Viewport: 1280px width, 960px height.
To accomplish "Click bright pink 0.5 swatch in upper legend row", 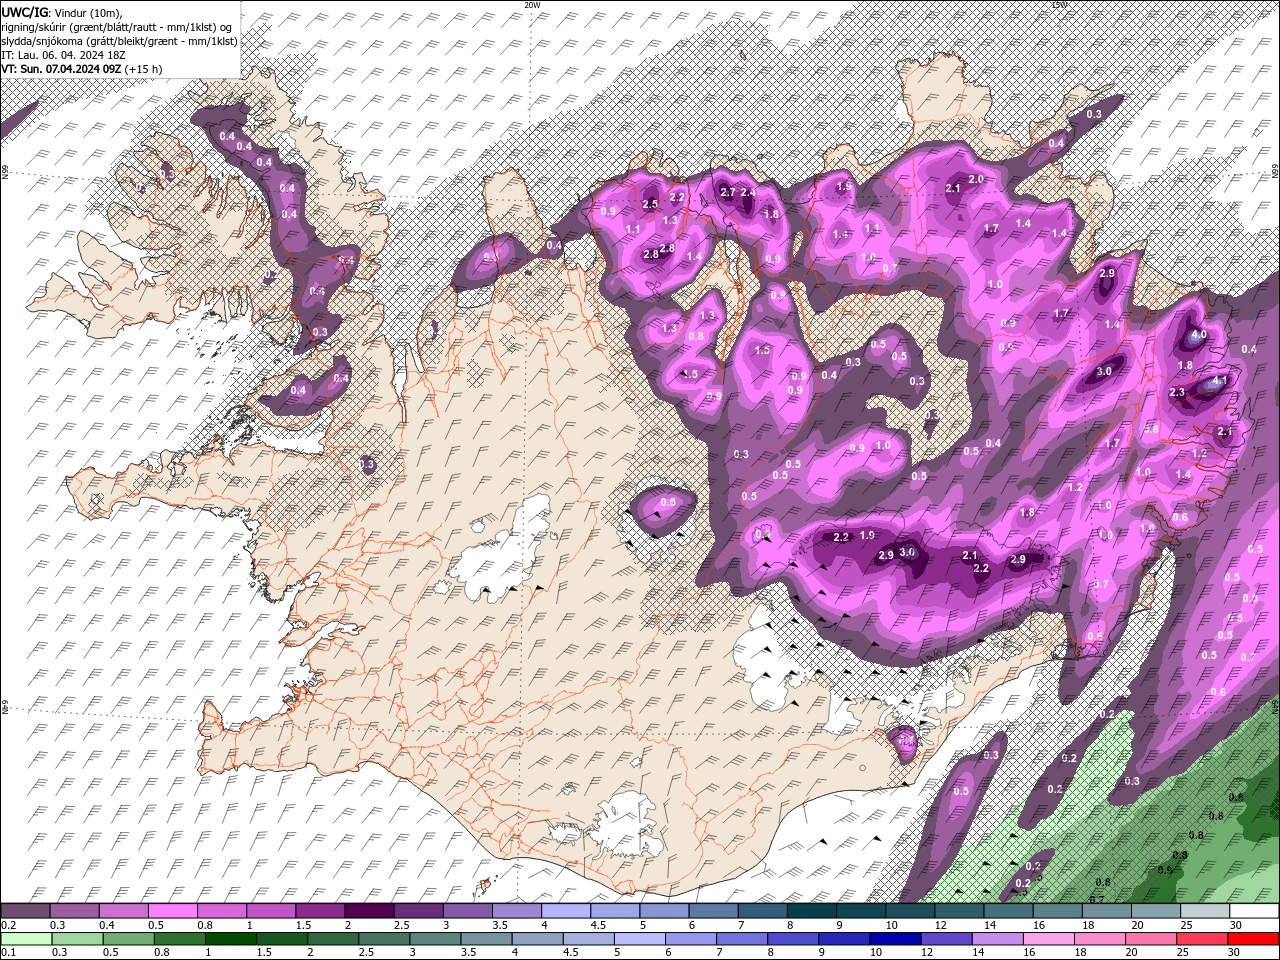I will pos(174,911).
